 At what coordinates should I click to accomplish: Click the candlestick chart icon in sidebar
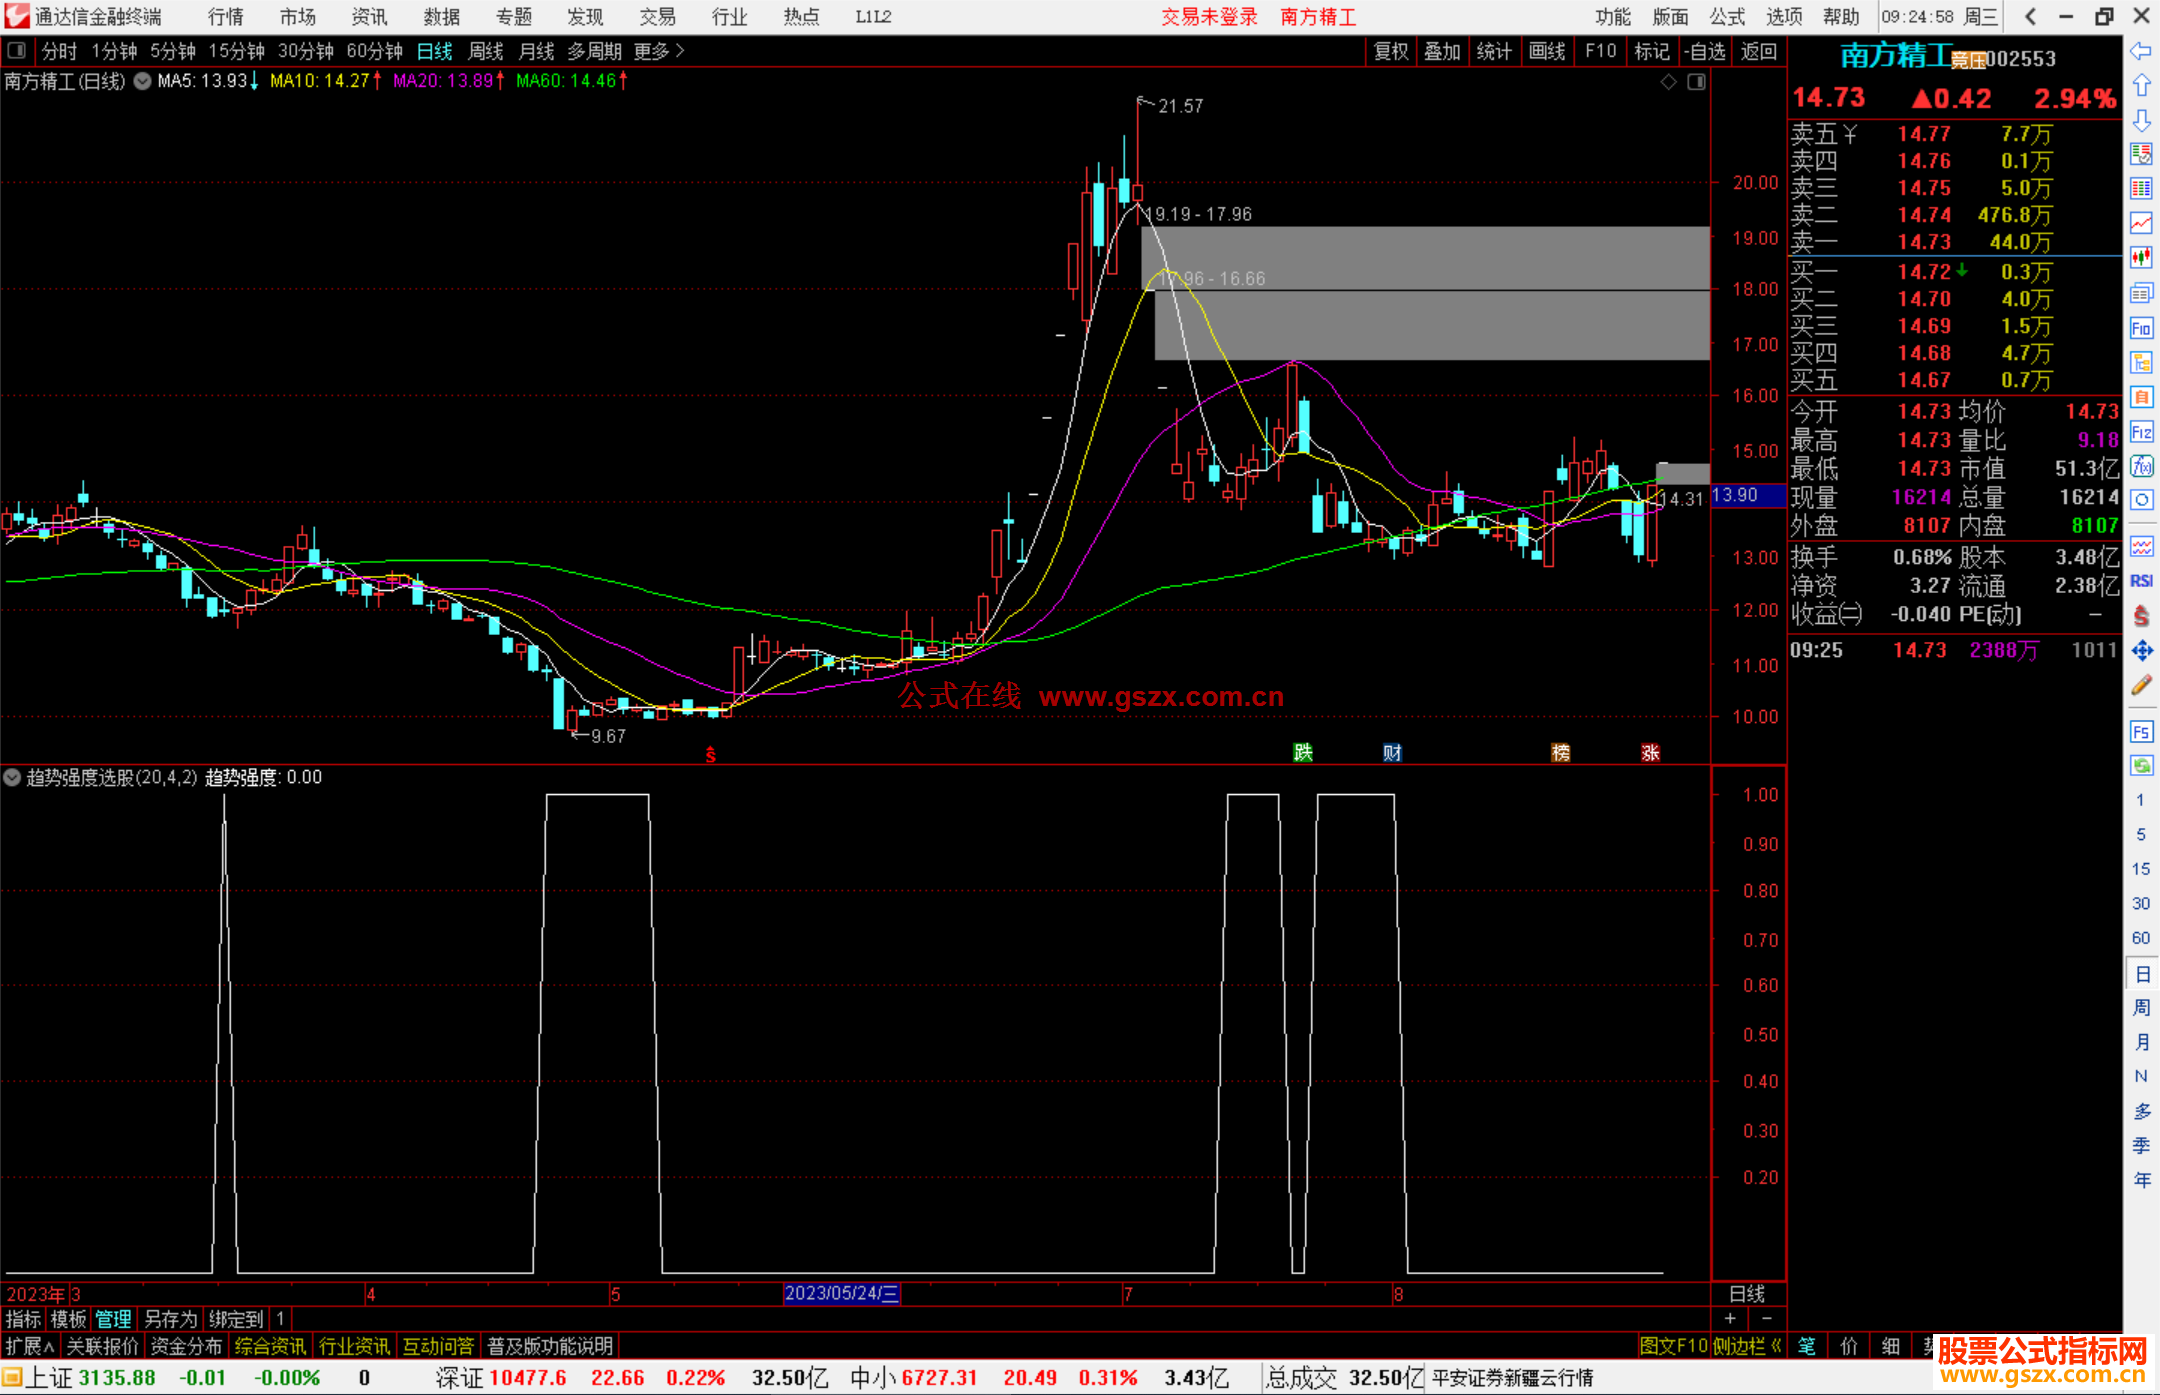pos(2141,257)
